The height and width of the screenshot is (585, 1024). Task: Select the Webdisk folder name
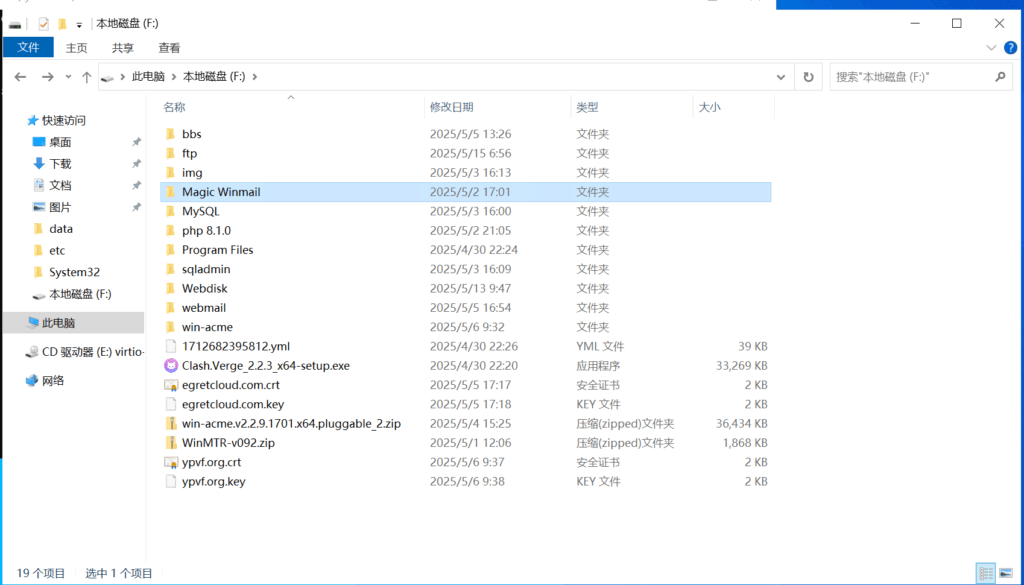204,289
